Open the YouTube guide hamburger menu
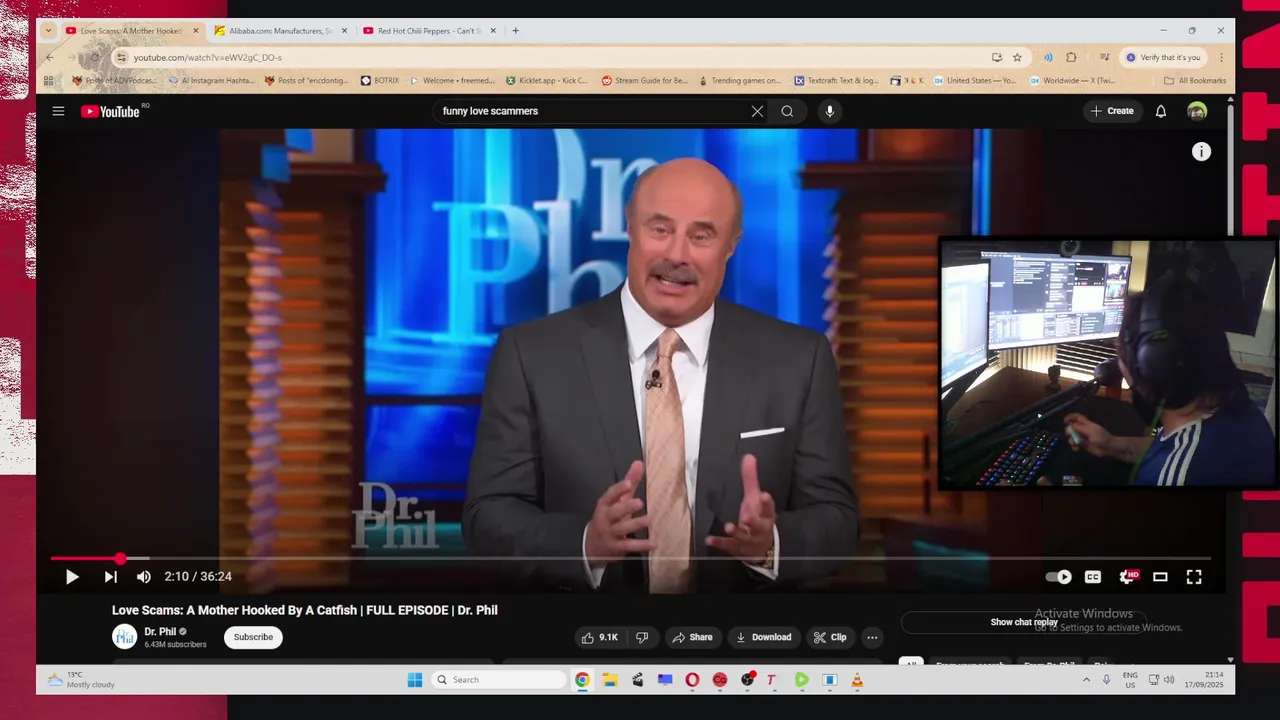 [x=58, y=111]
